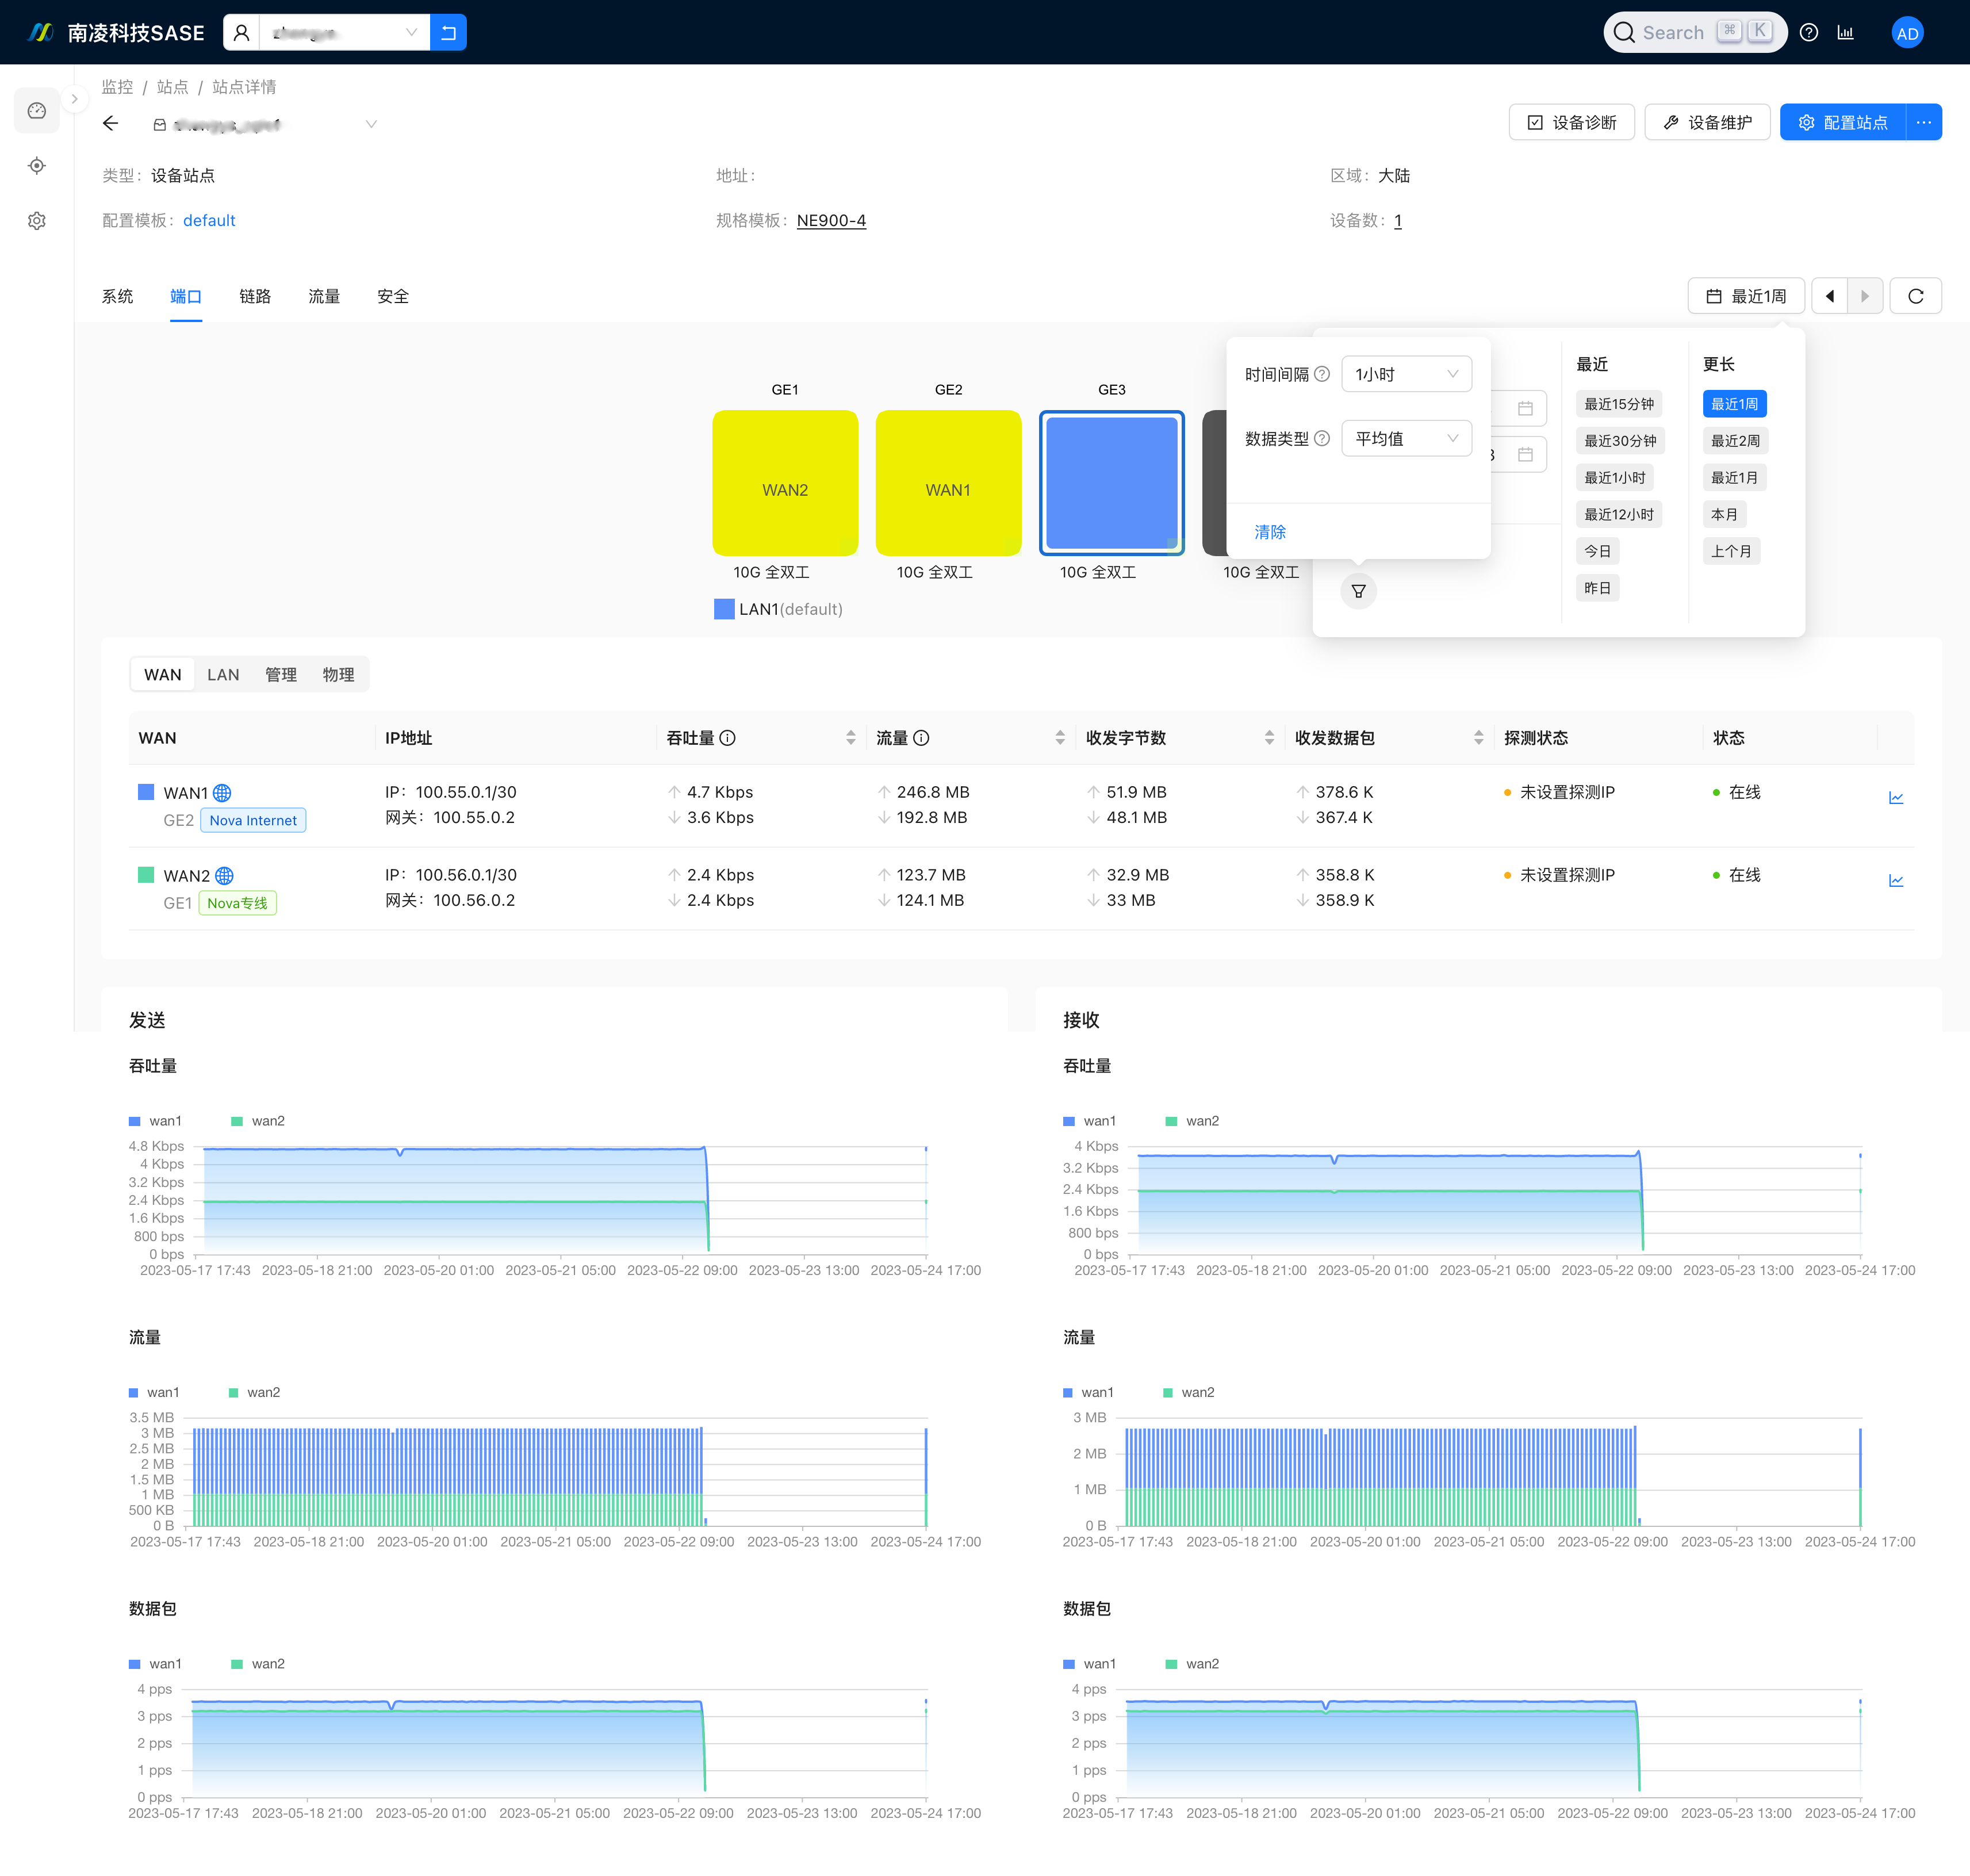
Task: Click the 数据类型 help icon
Action: click(1321, 438)
